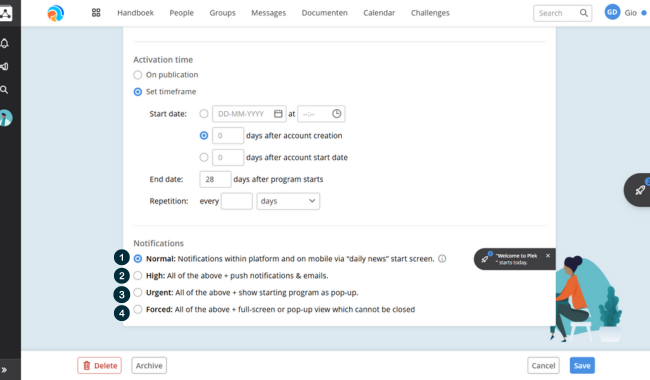This screenshot has width=650, height=380.
Task: Choose High notification level
Action: (138, 276)
